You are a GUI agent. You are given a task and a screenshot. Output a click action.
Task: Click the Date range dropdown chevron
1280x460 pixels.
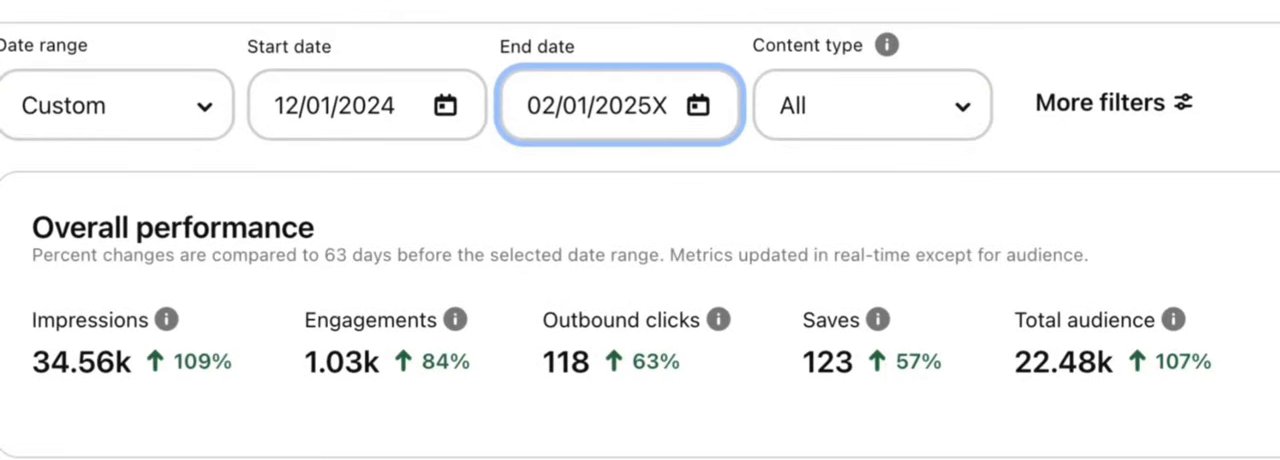click(205, 106)
